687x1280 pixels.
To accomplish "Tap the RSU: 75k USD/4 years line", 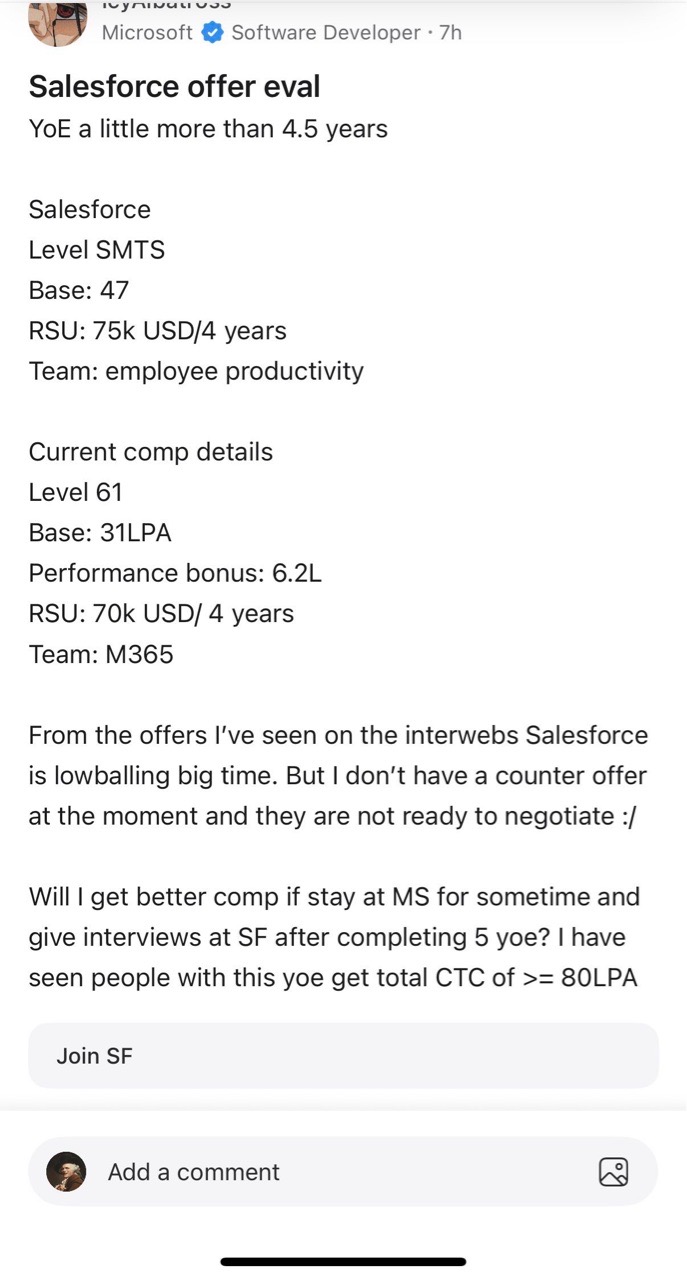I will [x=157, y=331].
